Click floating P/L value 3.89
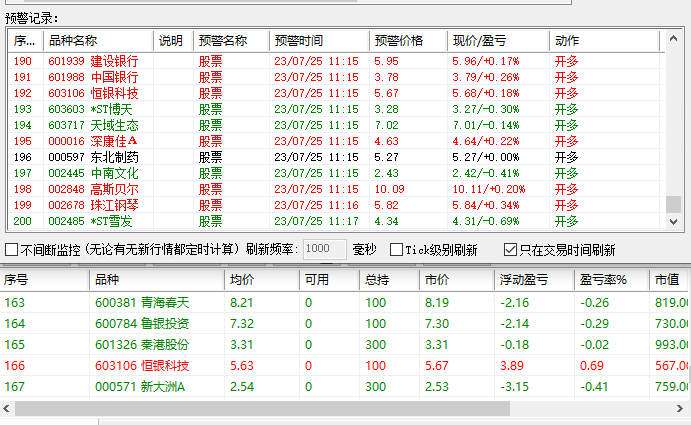 coord(512,365)
